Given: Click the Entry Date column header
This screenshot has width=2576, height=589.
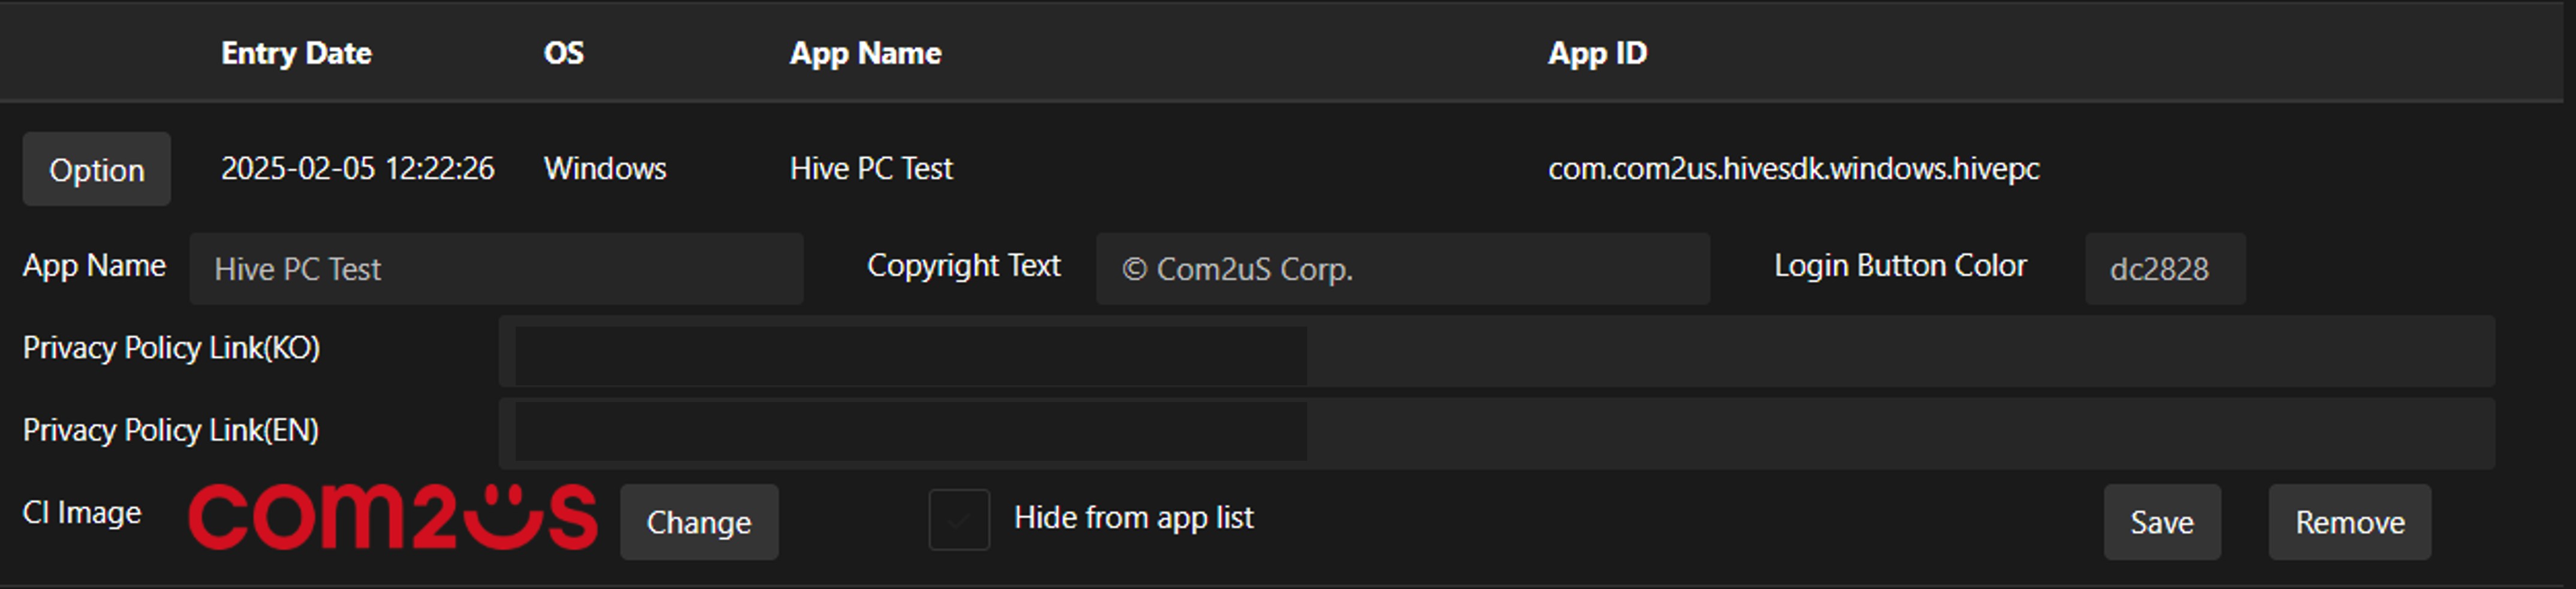Looking at the screenshot, I should click(x=296, y=53).
